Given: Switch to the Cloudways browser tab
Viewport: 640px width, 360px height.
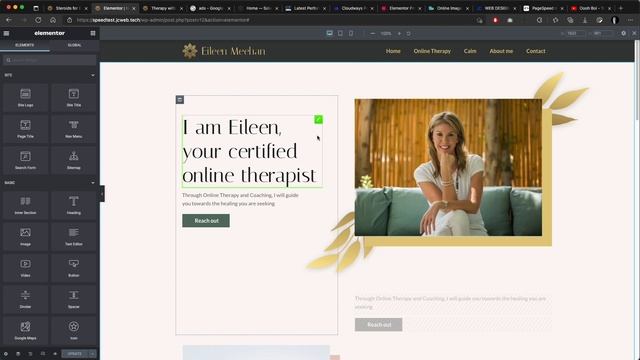Looking at the screenshot, I should pyautogui.click(x=354, y=8).
